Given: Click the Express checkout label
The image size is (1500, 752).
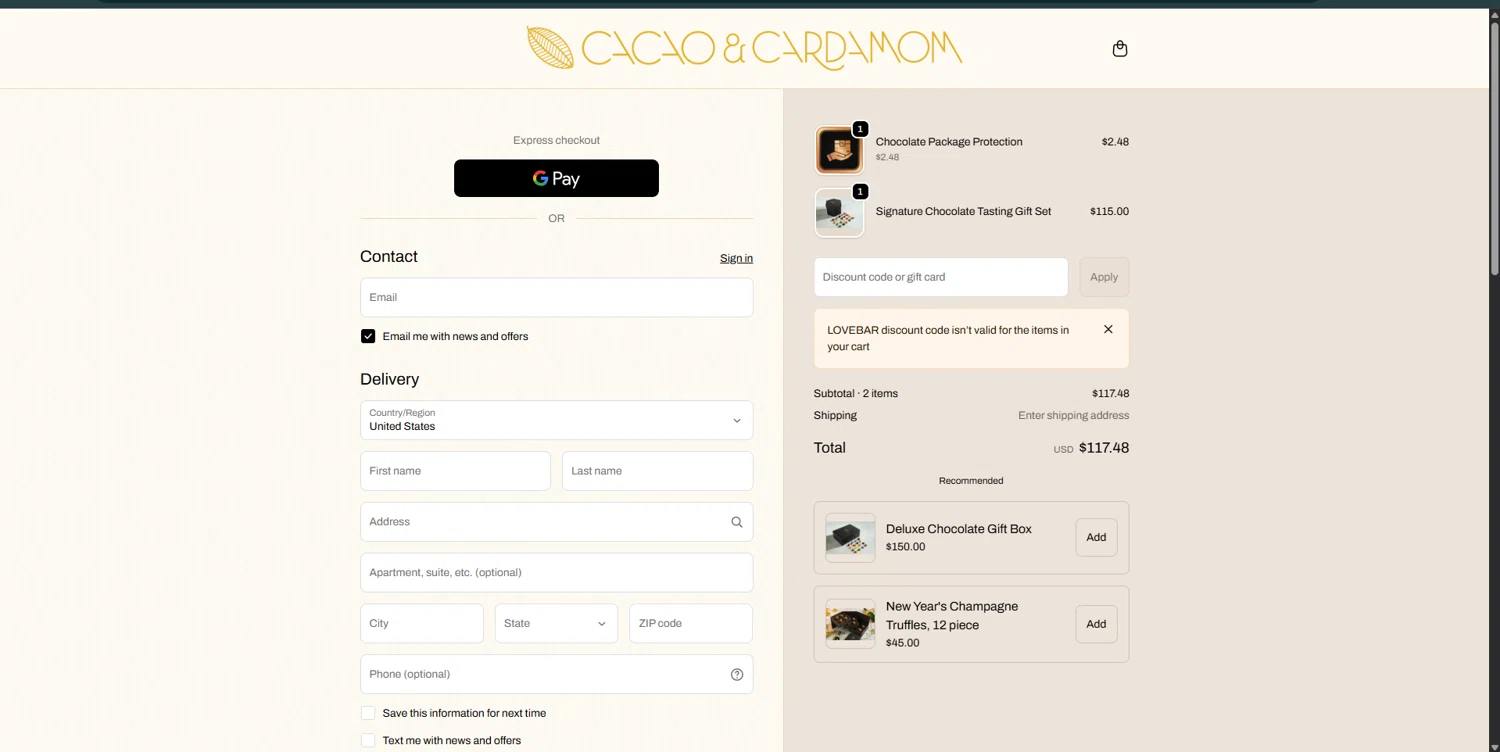Looking at the screenshot, I should (x=556, y=140).
